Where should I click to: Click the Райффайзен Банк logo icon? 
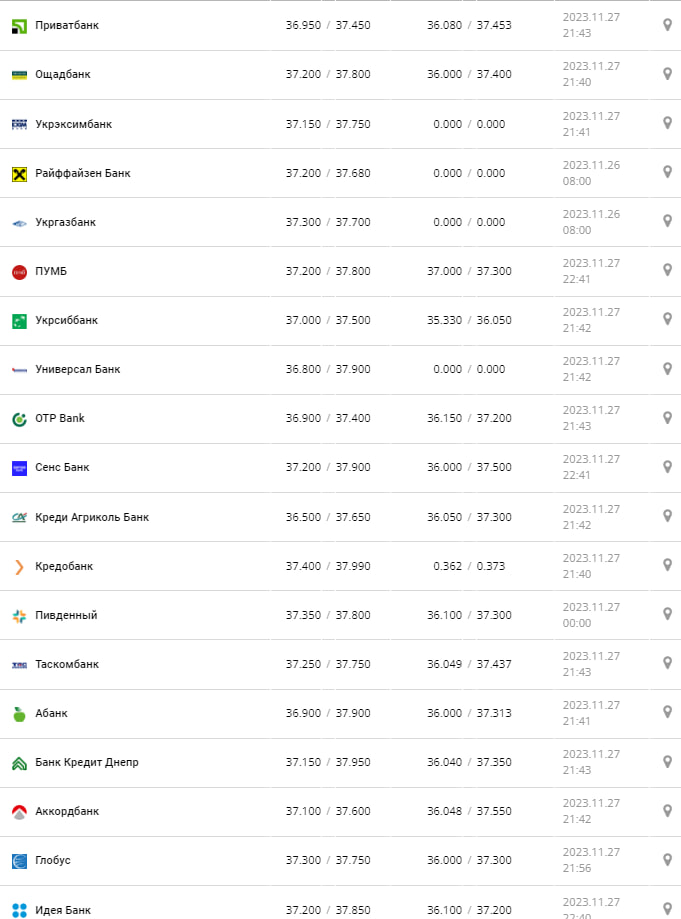(x=19, y=174)
